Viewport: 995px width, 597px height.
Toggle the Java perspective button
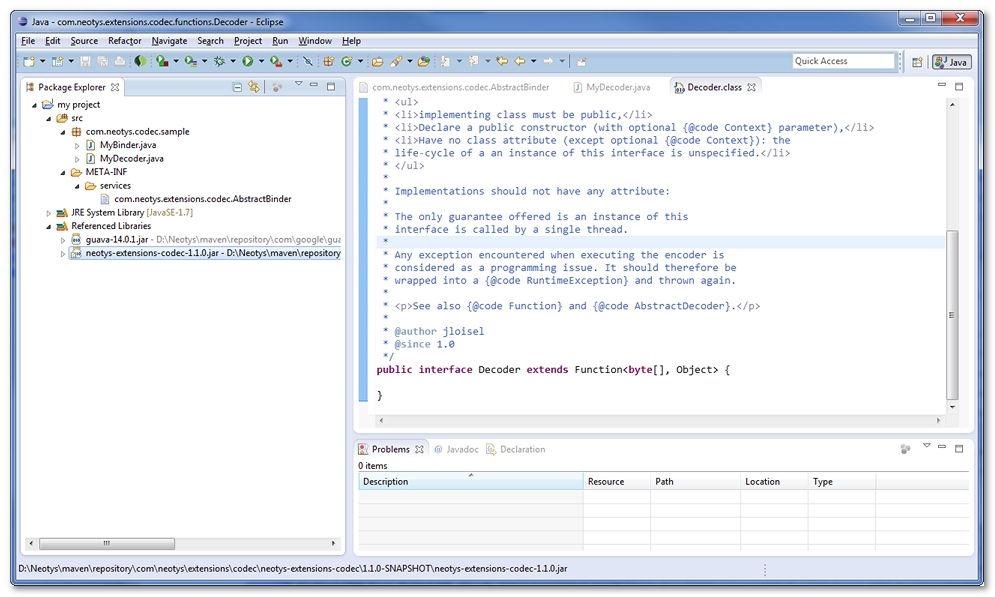pyautogui.click(x=951, y=62)
